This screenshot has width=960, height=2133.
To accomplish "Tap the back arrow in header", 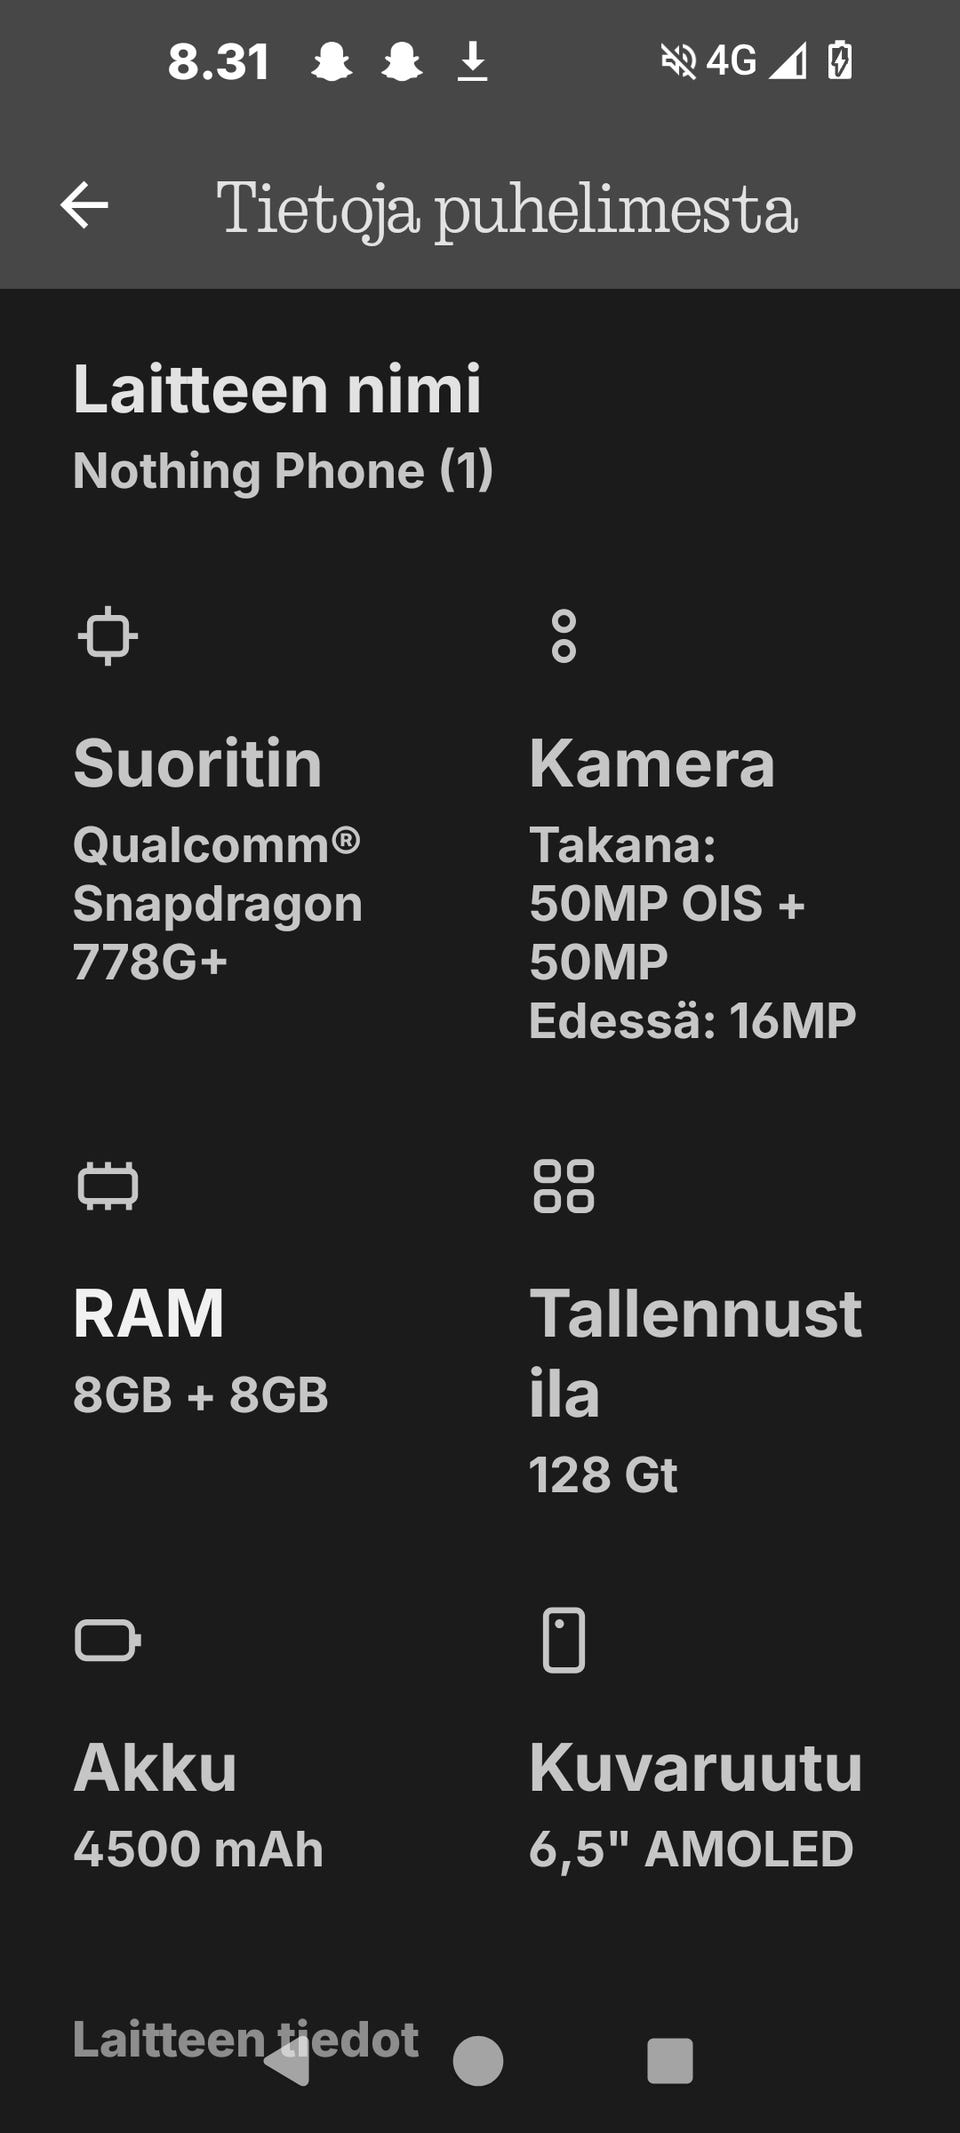I will tap(84, 205).
